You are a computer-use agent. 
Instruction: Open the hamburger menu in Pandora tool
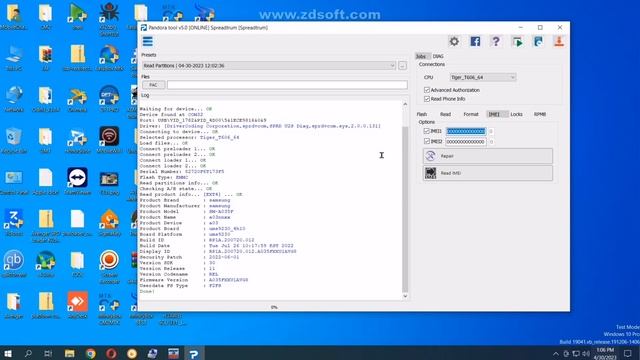[147, 41]
